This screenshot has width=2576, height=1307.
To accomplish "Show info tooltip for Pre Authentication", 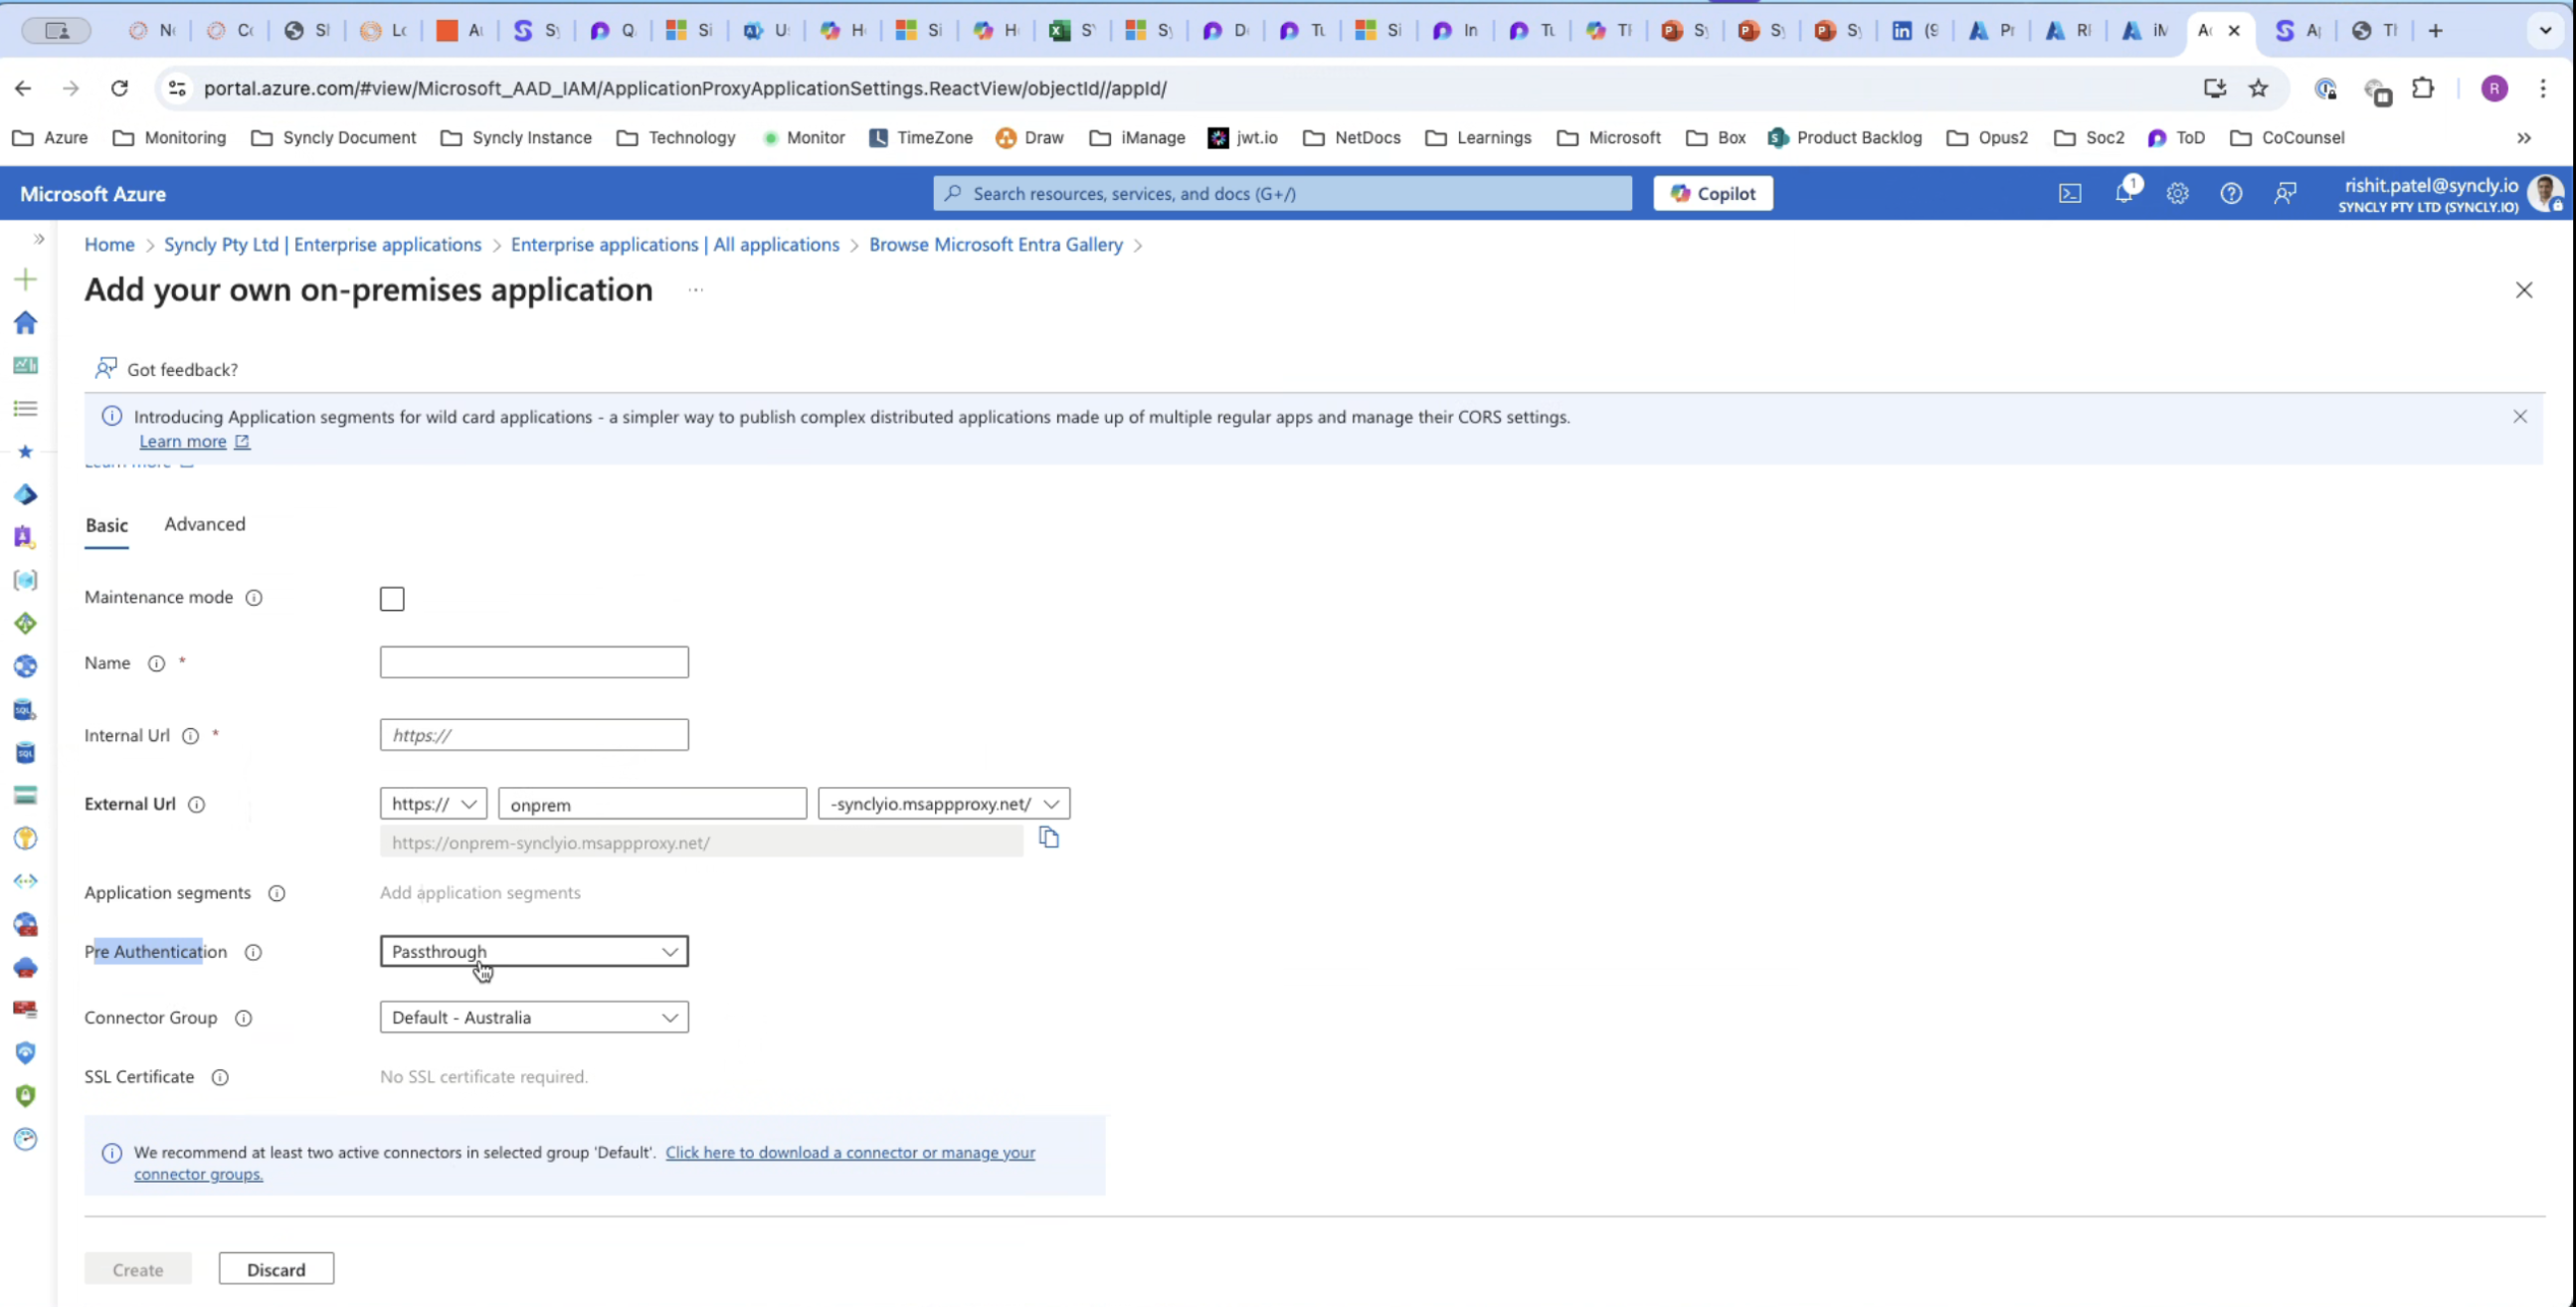I will pos(253,953).
